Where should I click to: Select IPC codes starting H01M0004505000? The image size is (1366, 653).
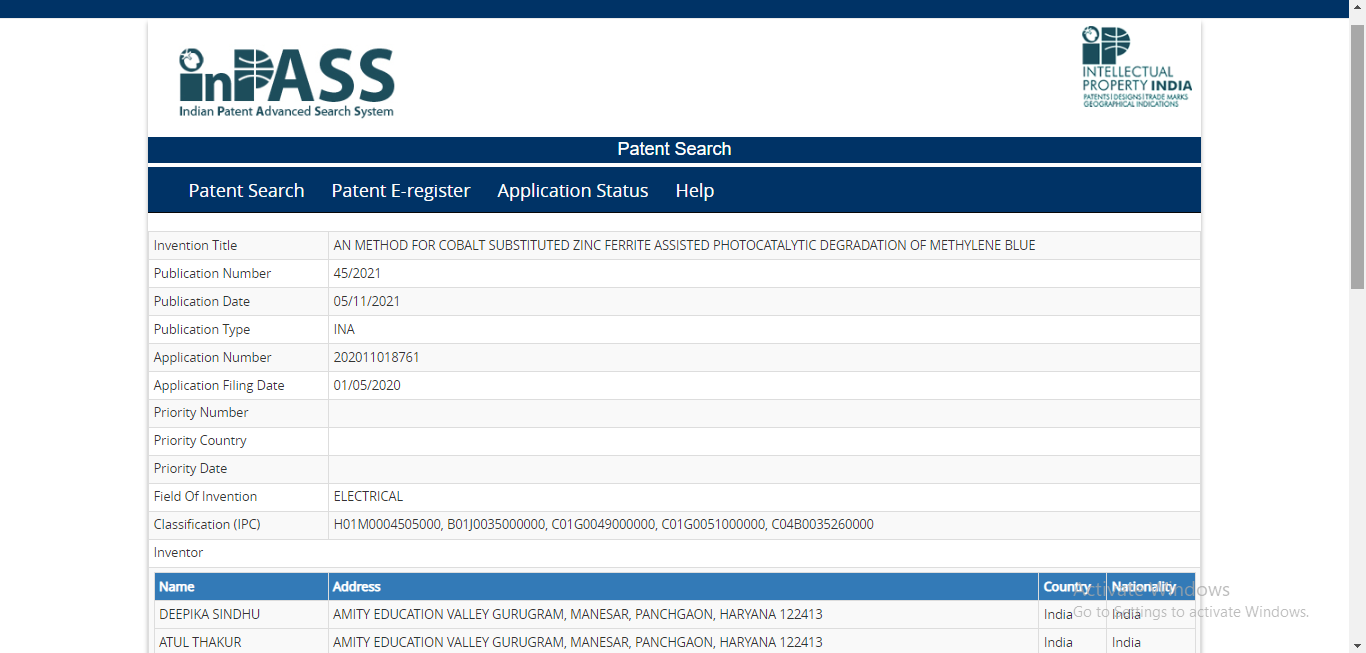pyautogui.click(x=603, y=524)
